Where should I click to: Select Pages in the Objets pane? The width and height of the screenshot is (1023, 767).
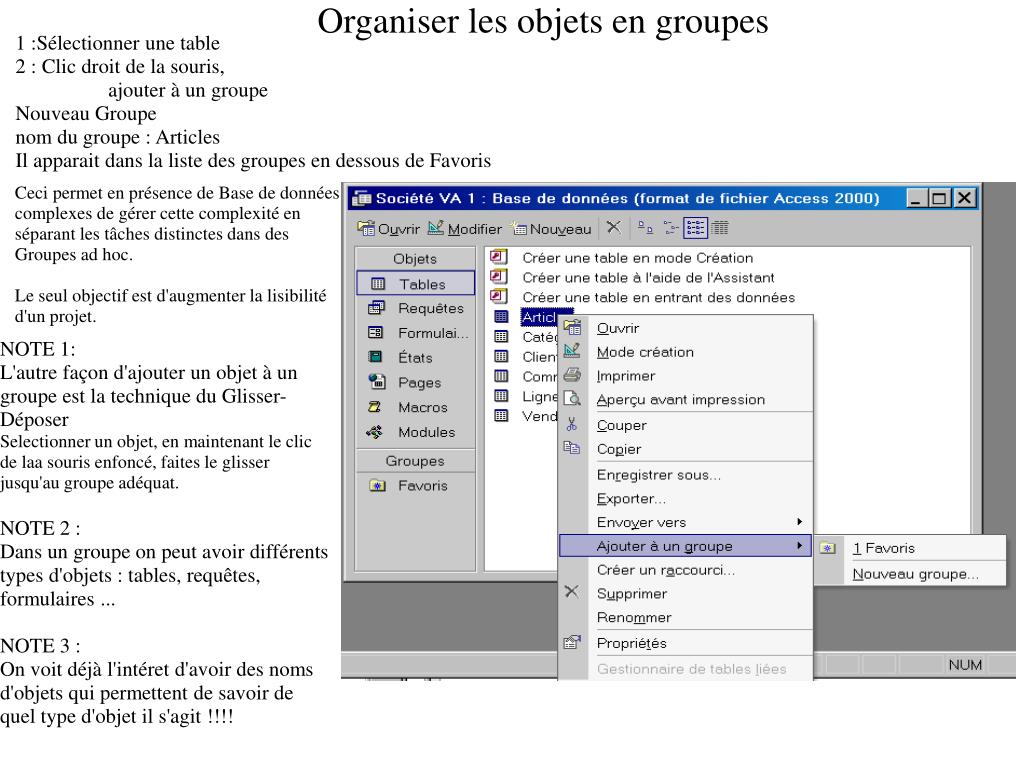(416, 382)
